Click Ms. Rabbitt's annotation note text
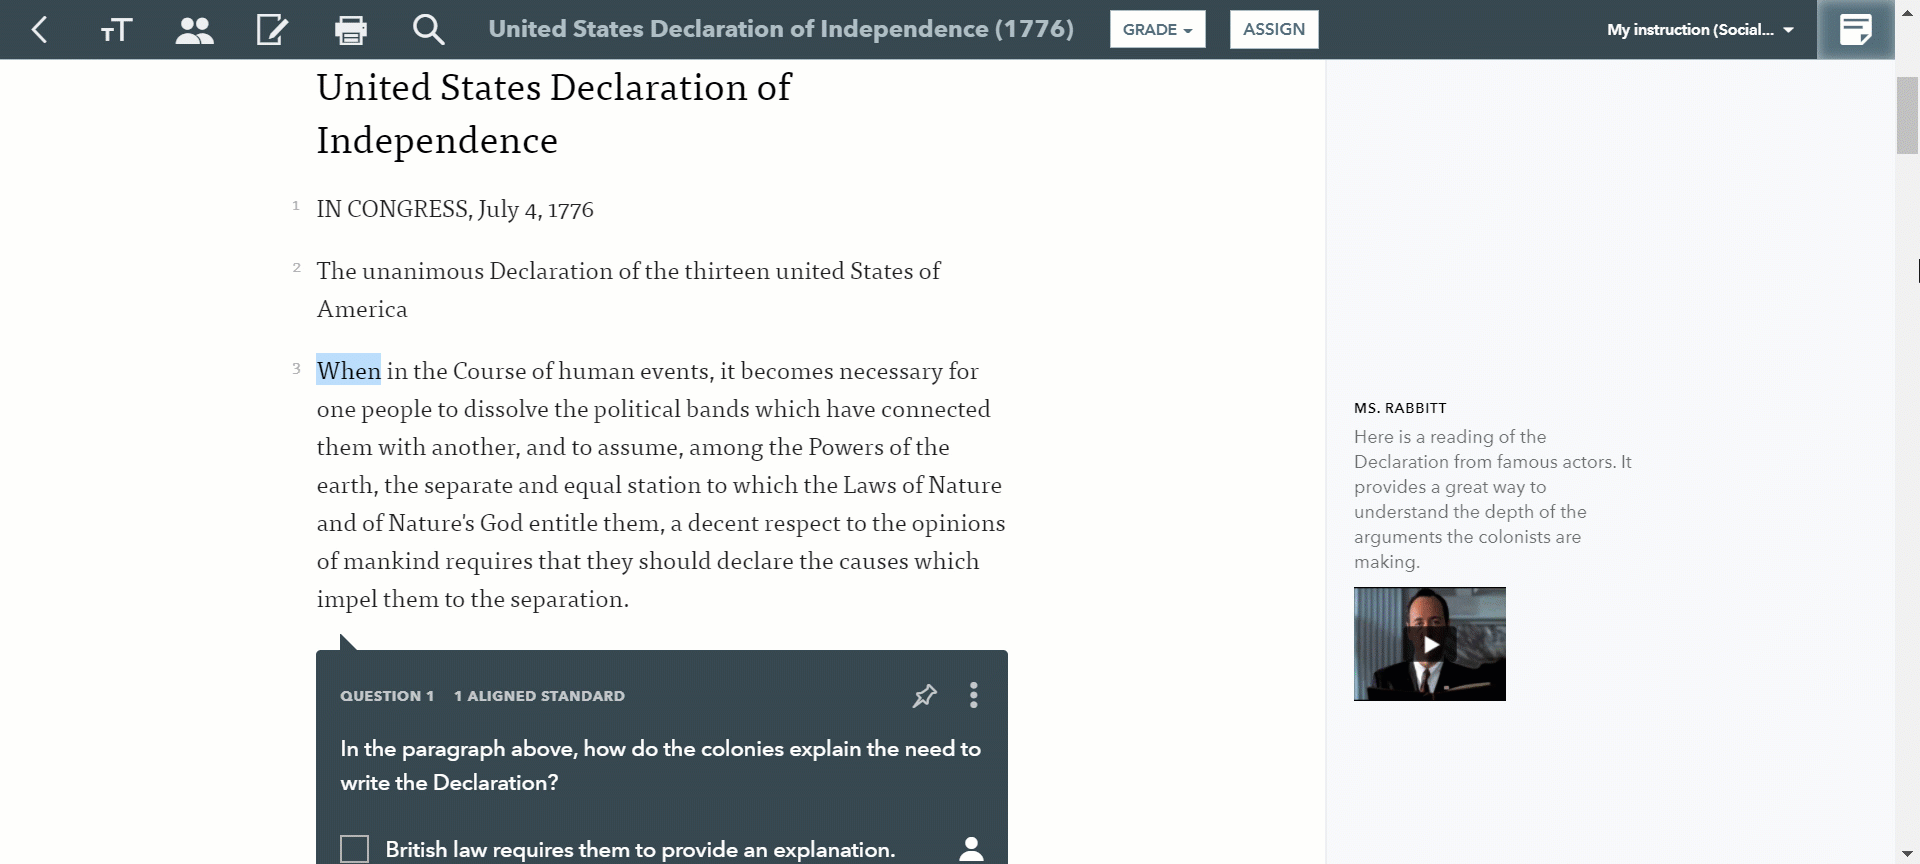The width and height of the screenshot is (1920, 864). [1493, 499]
